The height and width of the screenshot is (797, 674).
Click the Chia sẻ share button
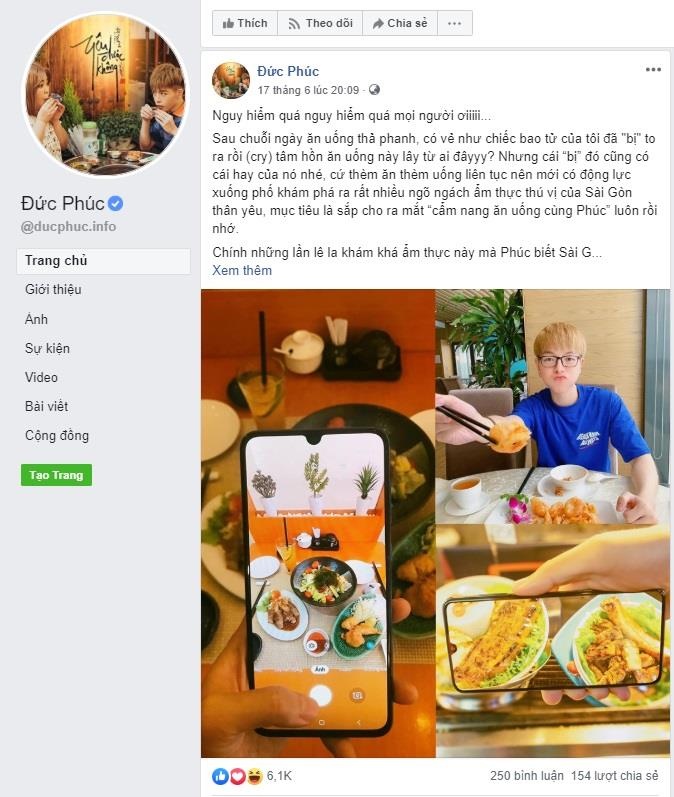point(400,23)
